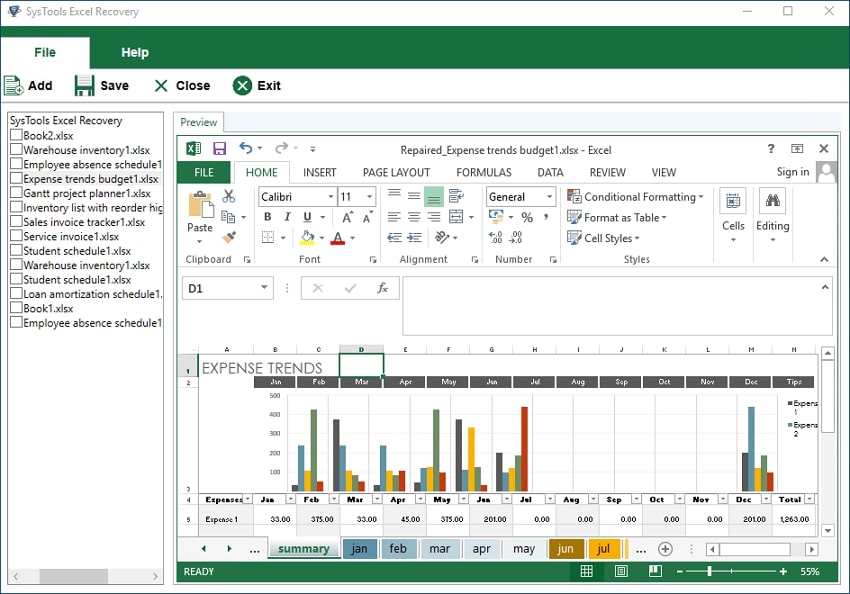Increase decimal places in Number group
This screenshot has height=594, width=850.
click(495, 237)
